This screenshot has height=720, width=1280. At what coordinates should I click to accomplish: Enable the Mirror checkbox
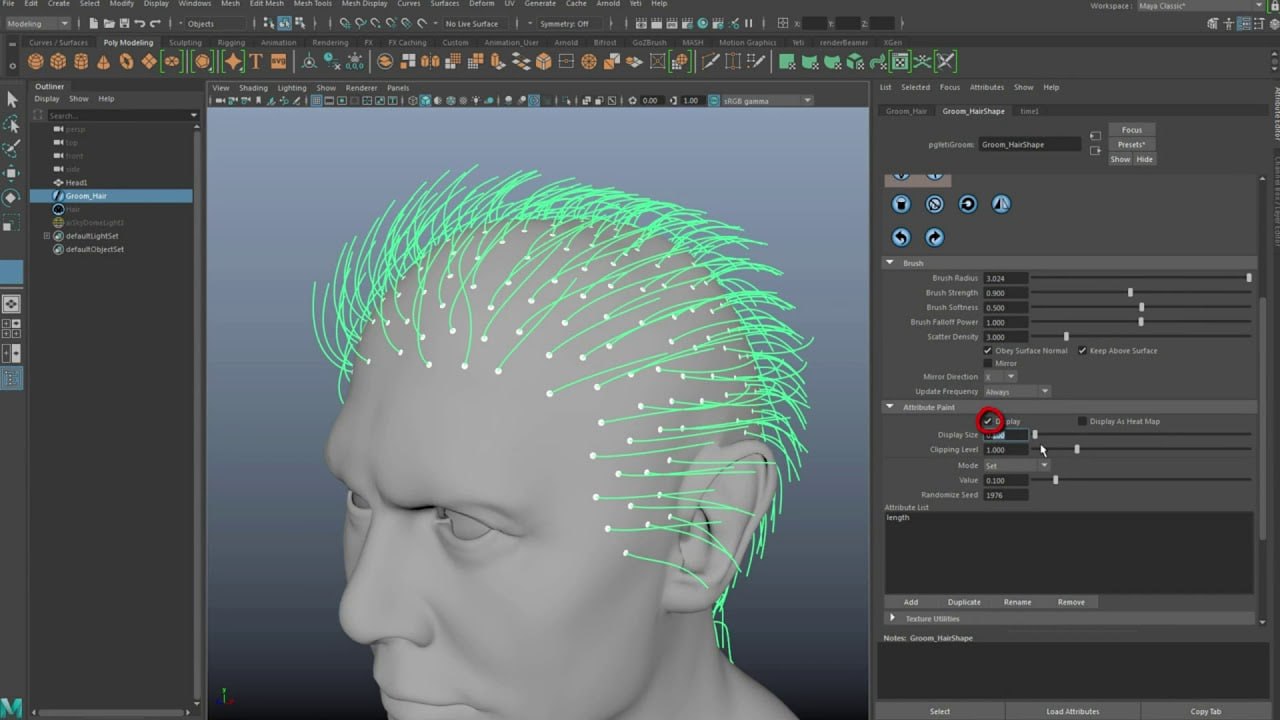(988, 363)
